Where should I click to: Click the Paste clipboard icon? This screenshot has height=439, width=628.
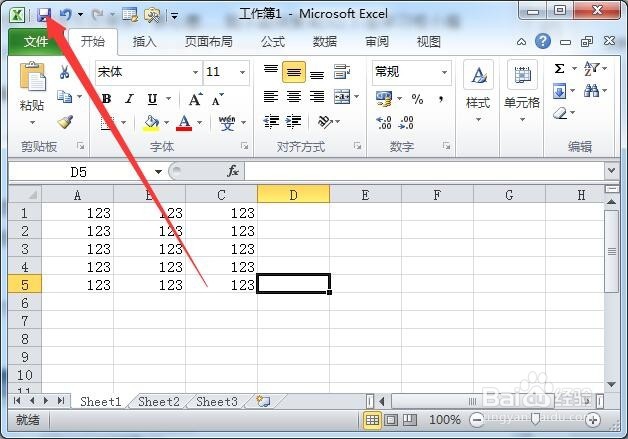coord(32,77)
